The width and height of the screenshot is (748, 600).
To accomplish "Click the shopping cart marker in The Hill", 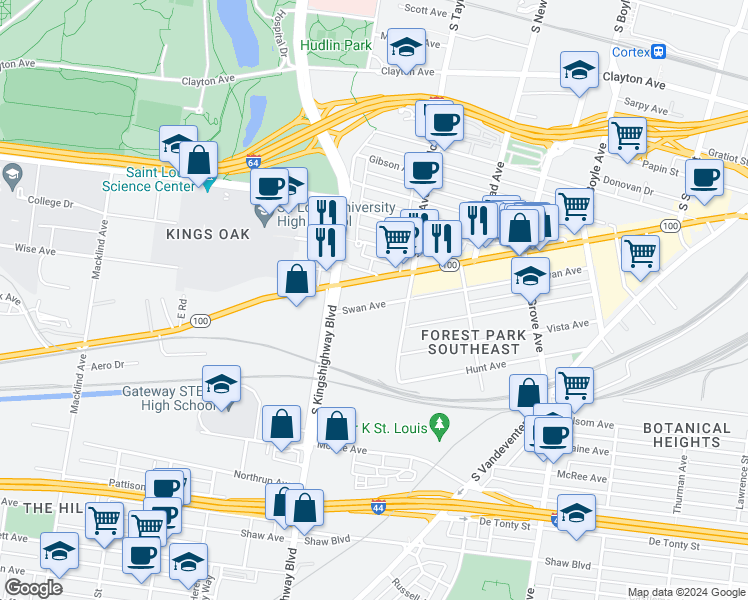I will [104, 521].
